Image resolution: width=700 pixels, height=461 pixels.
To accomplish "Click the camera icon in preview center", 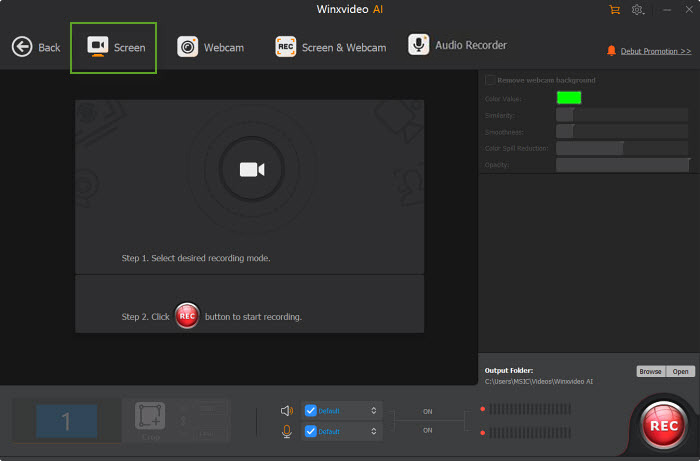I will point(252,170).
